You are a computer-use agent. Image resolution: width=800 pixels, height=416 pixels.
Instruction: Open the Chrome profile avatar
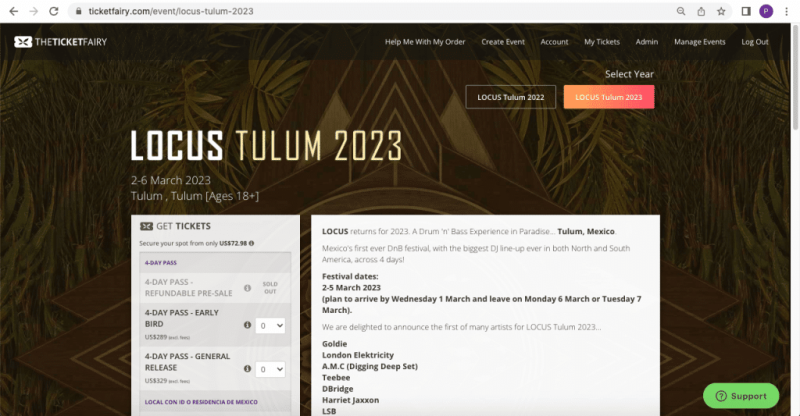[766, 11]
